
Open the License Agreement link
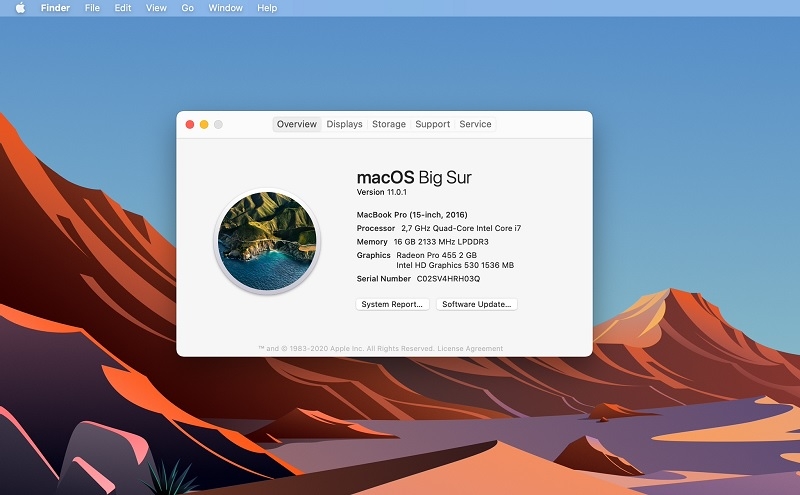coord(470,349)
